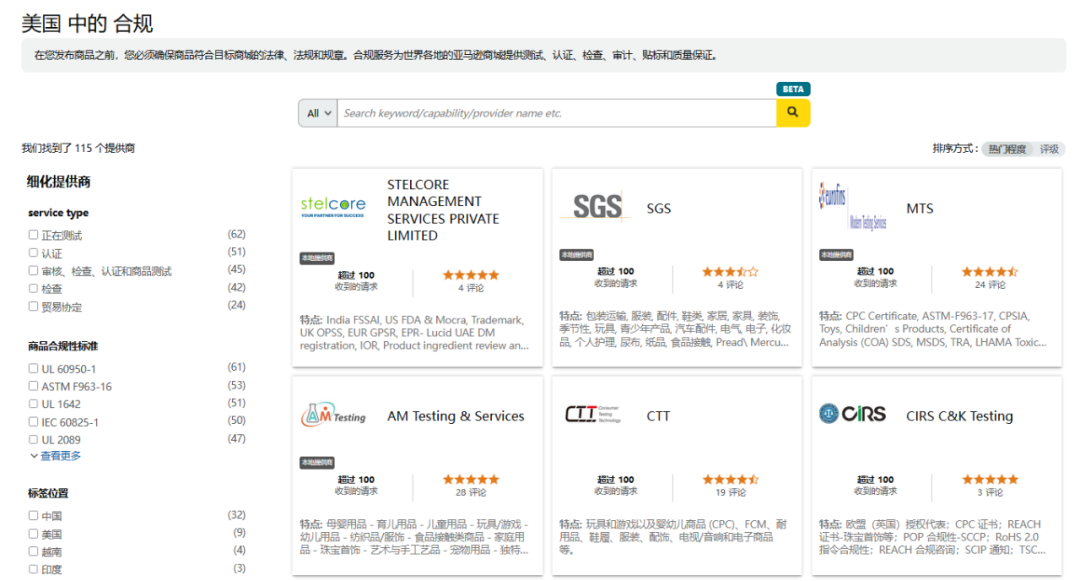Image resolution: width=1080 pixels, height=581 pixels.
Task: Open STELCORE MANAGEMENT SERVICES PRIVATE LIMITED provider
Action: (x=443, y=210)
